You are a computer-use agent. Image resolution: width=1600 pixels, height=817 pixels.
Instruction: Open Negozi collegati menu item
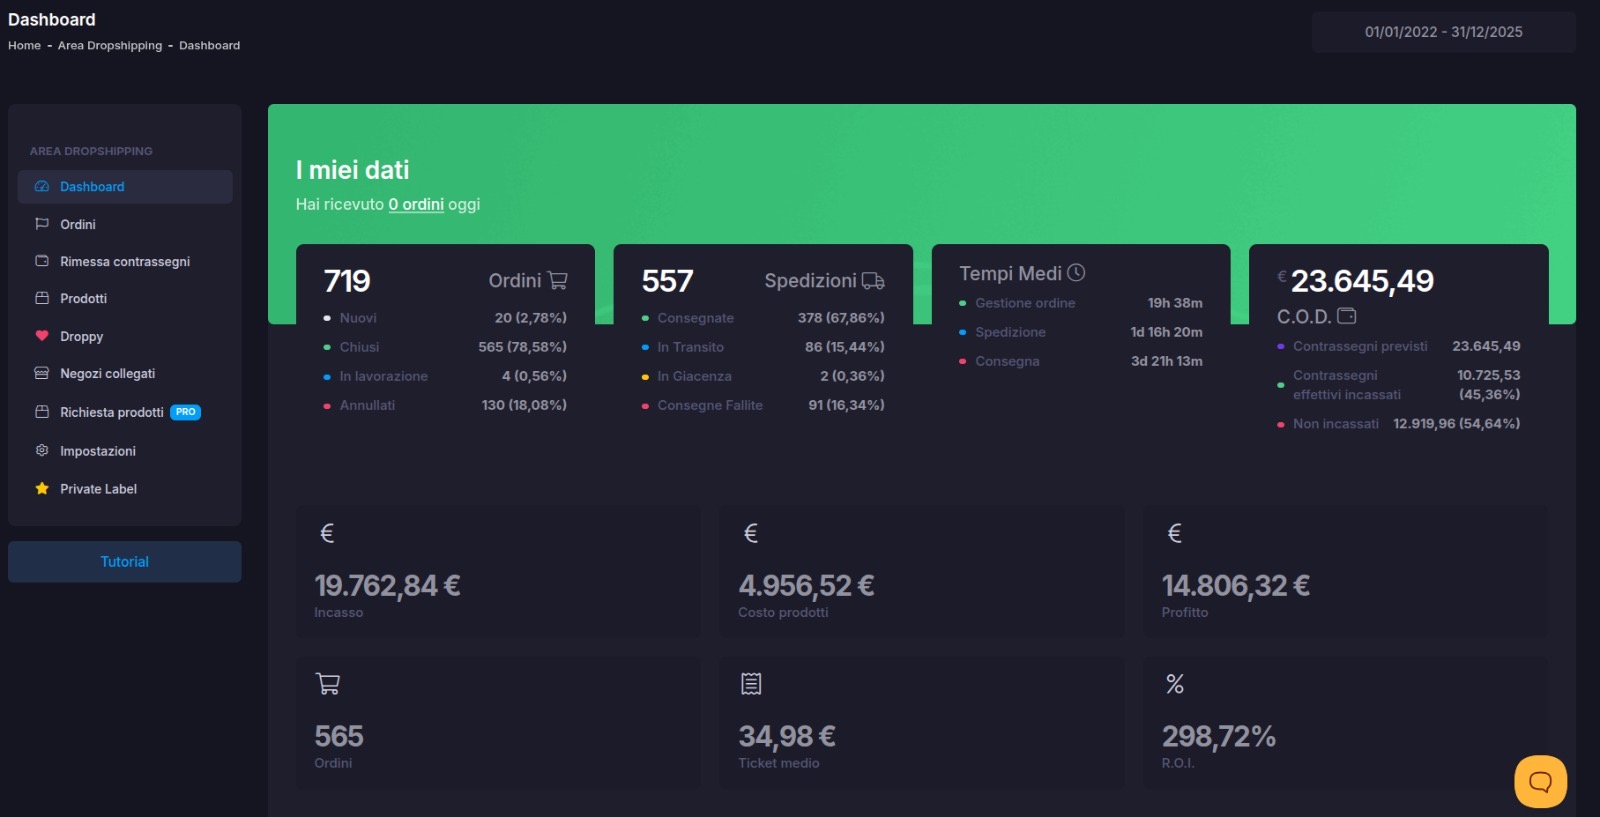click(x=125, y=373)
